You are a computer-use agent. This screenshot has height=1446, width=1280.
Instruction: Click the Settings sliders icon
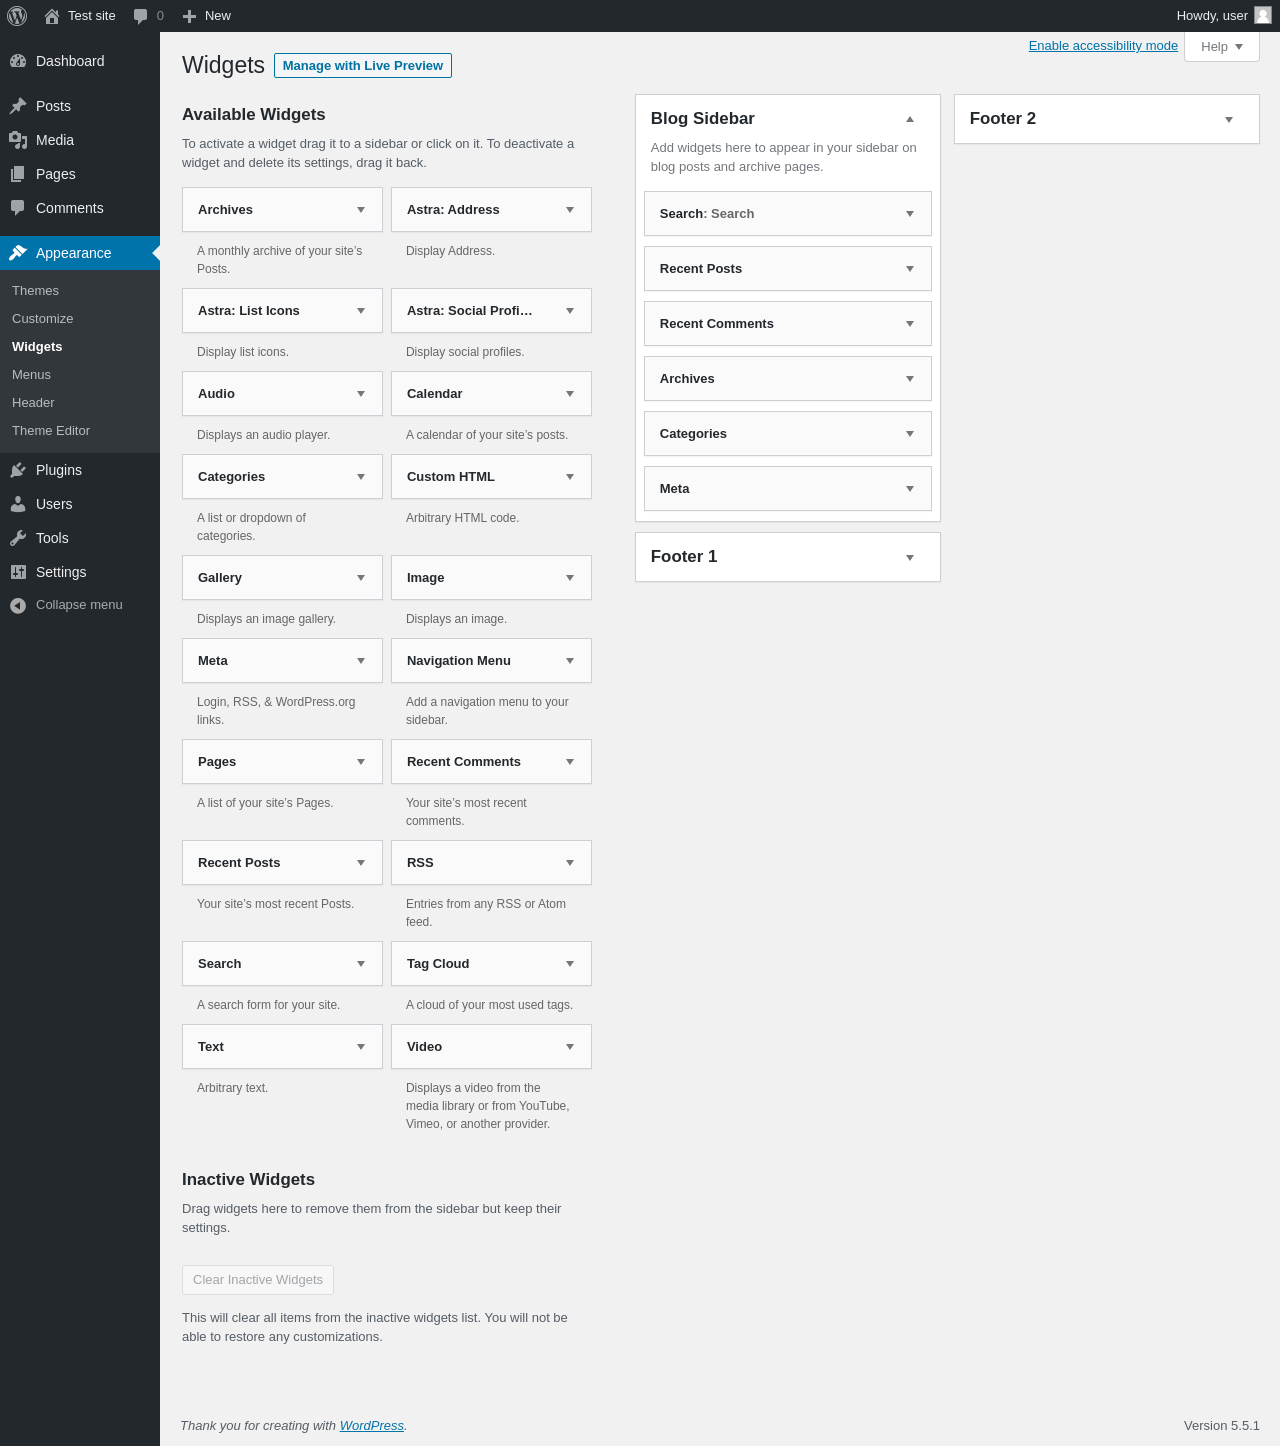coord(18,572)
